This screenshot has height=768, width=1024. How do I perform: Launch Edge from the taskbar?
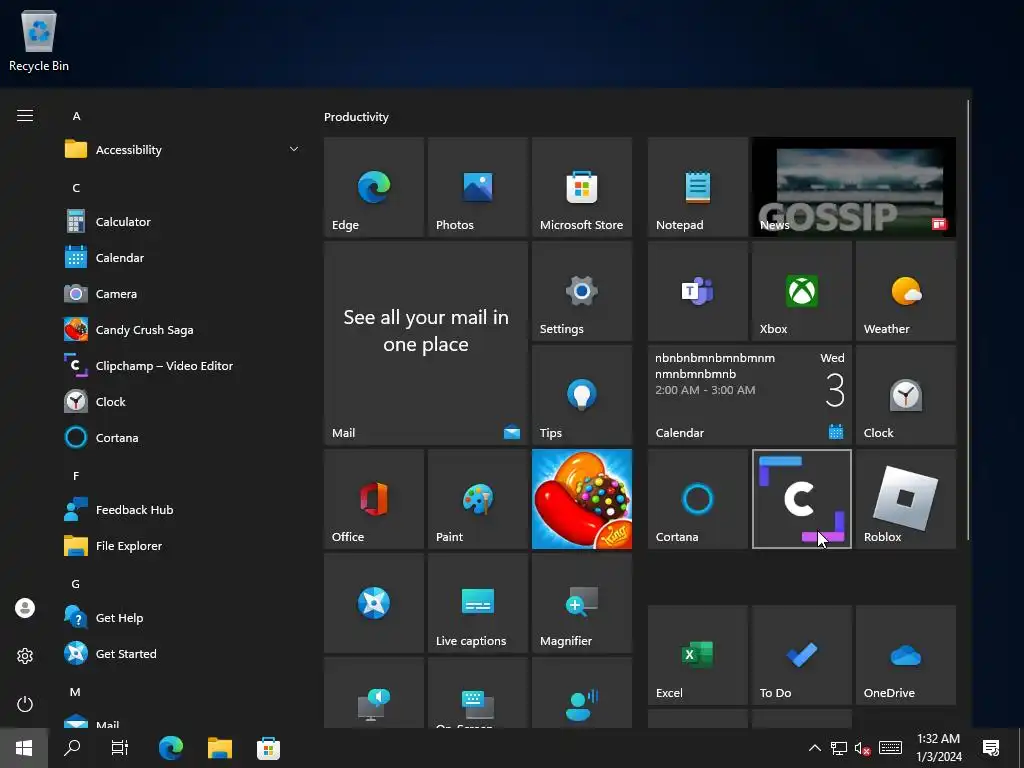click(x=171, y=748)
